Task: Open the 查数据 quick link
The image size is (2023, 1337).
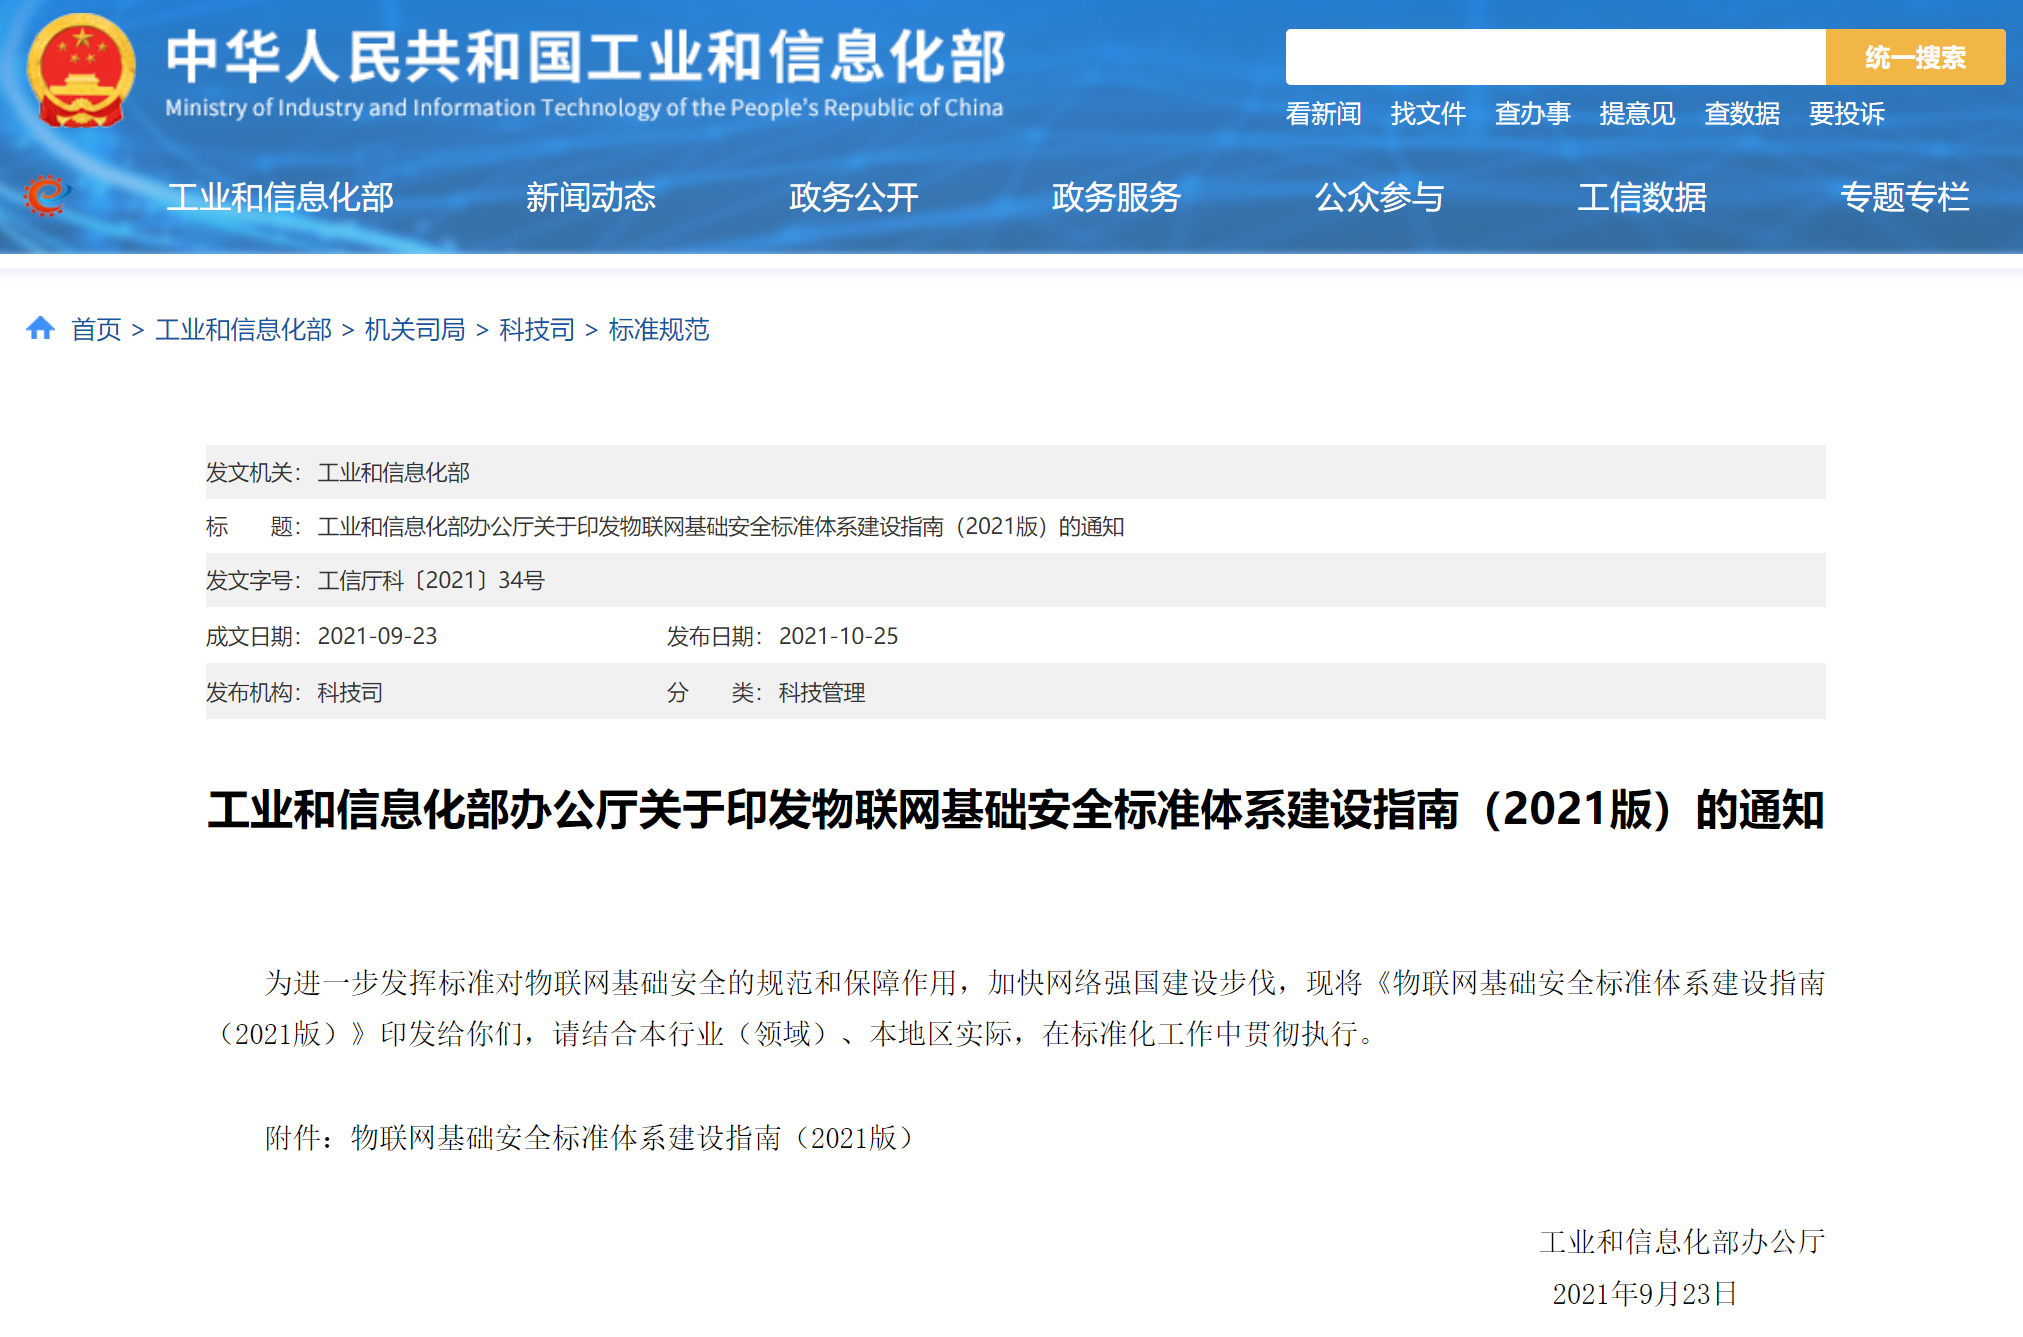Action: click(x=1742, y=114)
